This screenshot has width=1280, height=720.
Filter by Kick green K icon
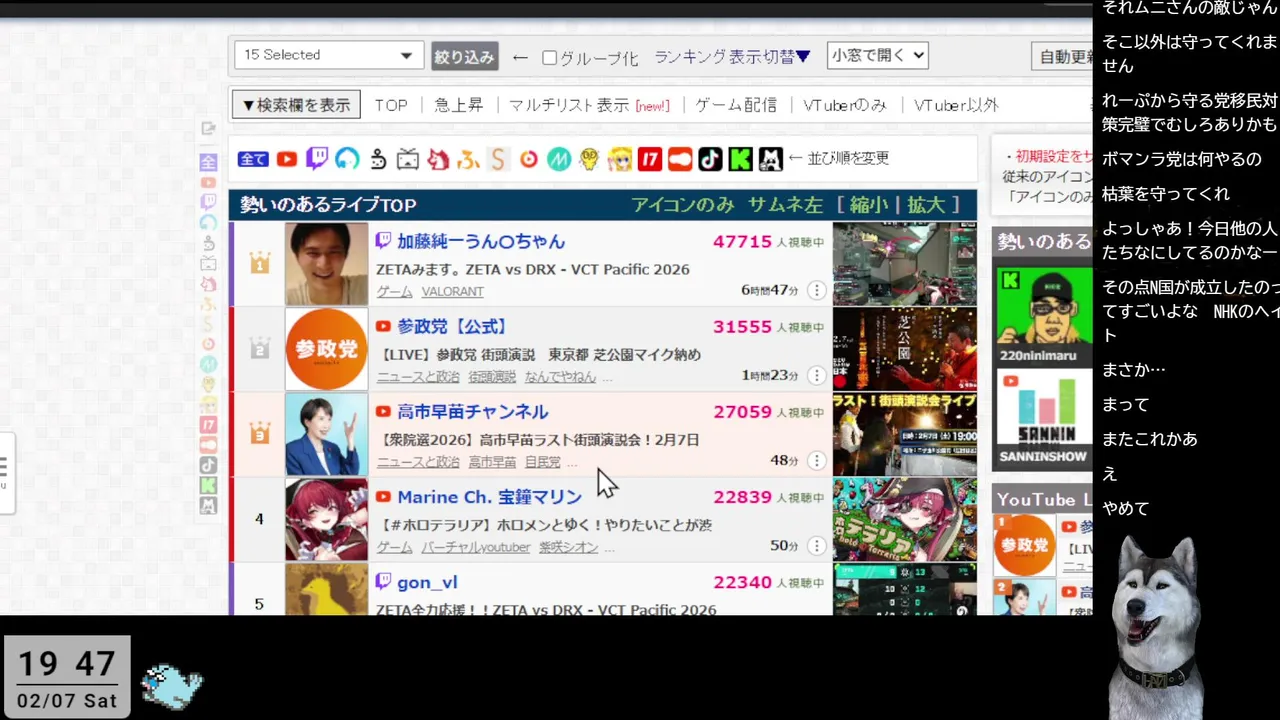point(740,158)
